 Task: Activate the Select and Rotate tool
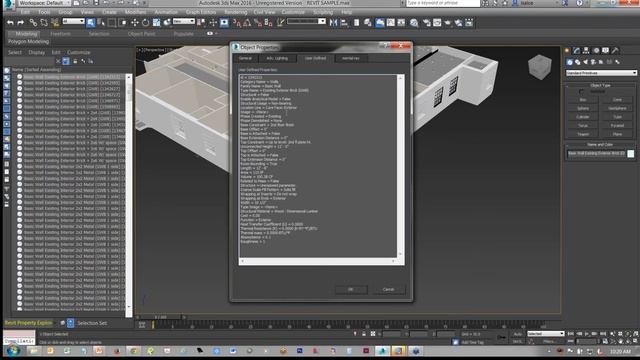(145, 23)
